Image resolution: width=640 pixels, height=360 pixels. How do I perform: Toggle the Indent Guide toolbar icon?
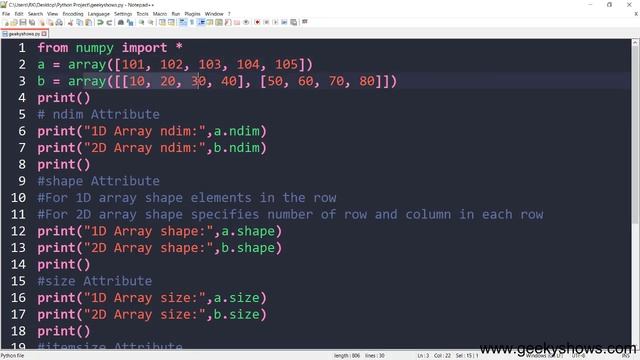[x=201, y=22]
